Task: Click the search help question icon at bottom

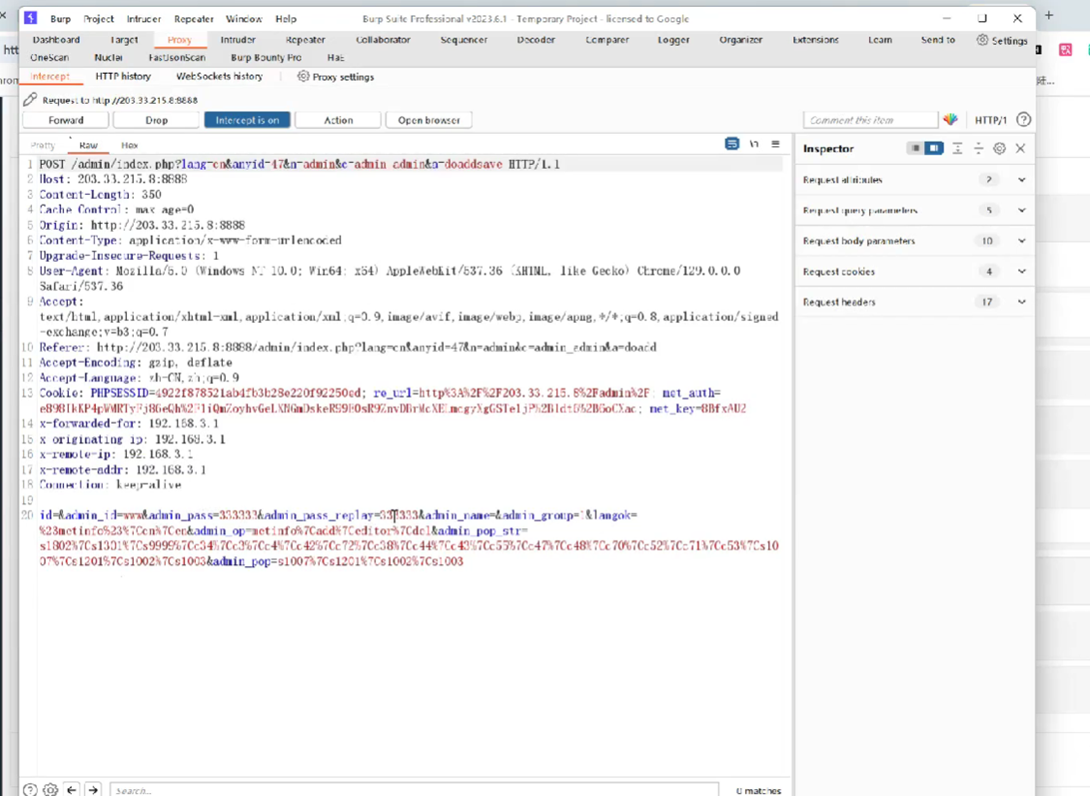Action: pos(30,790)
